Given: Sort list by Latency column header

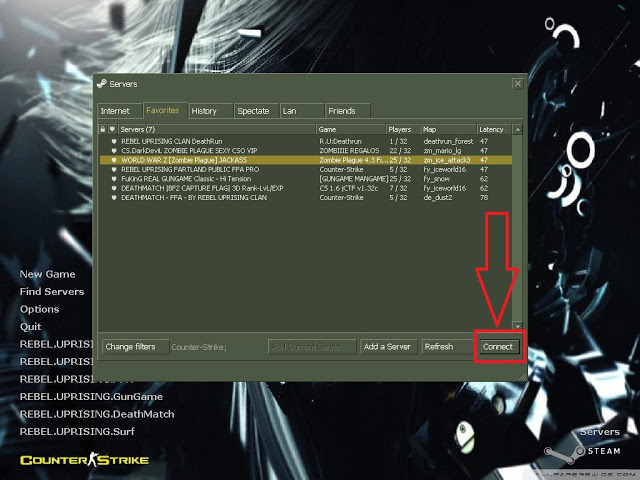Looking at the screenshot, I should 494,129.
